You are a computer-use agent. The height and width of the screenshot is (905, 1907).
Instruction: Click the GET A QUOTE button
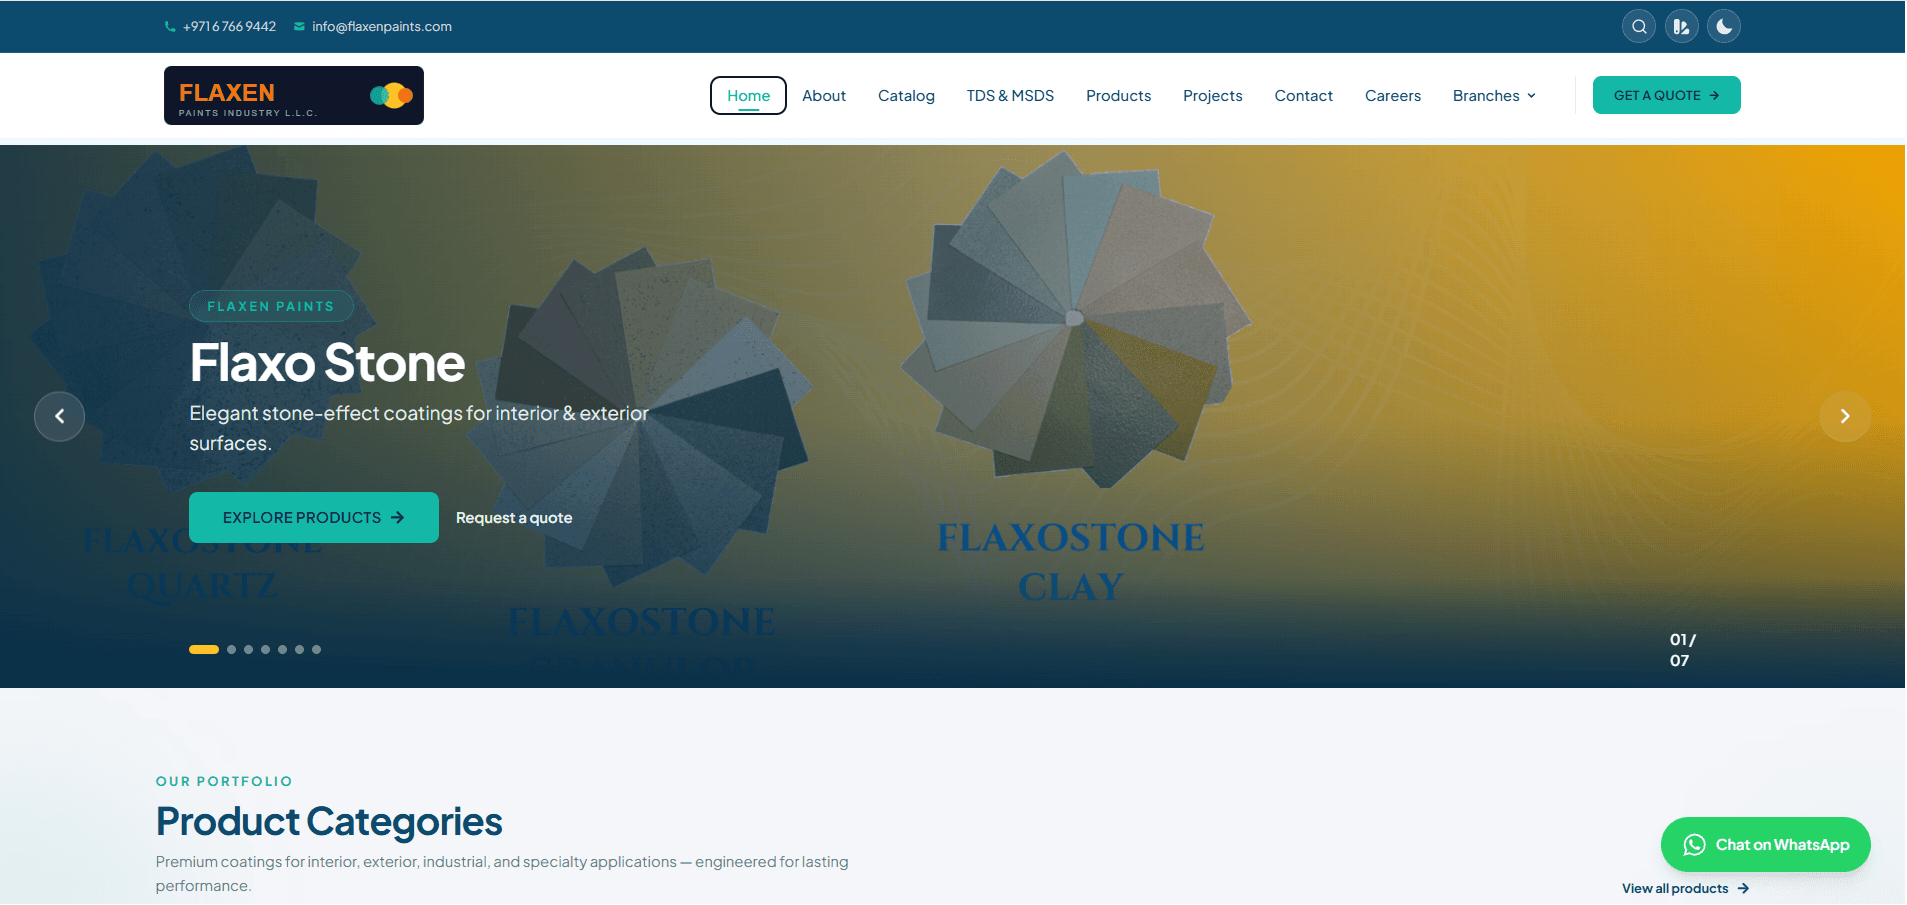coord(1666,95)
